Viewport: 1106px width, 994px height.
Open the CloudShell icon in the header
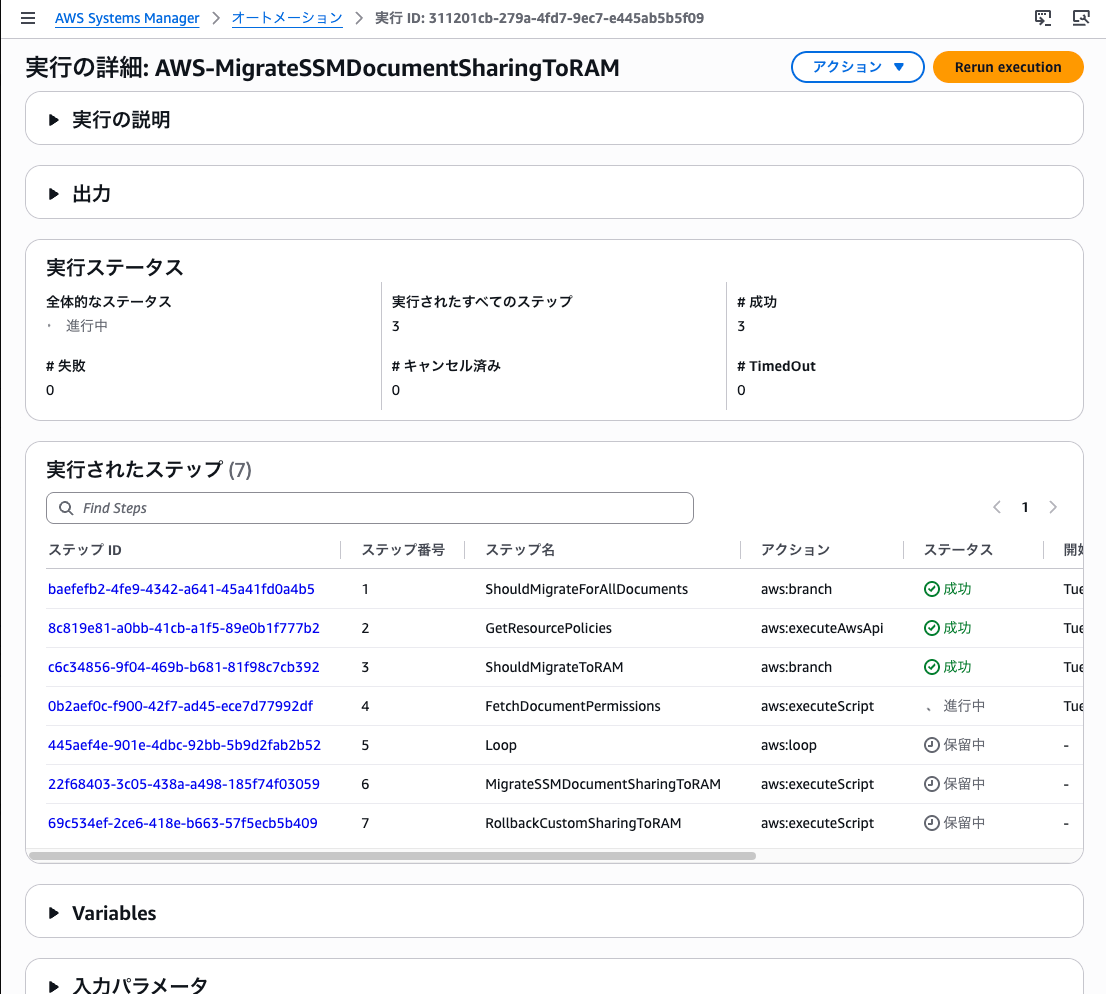pos(1043,18)
